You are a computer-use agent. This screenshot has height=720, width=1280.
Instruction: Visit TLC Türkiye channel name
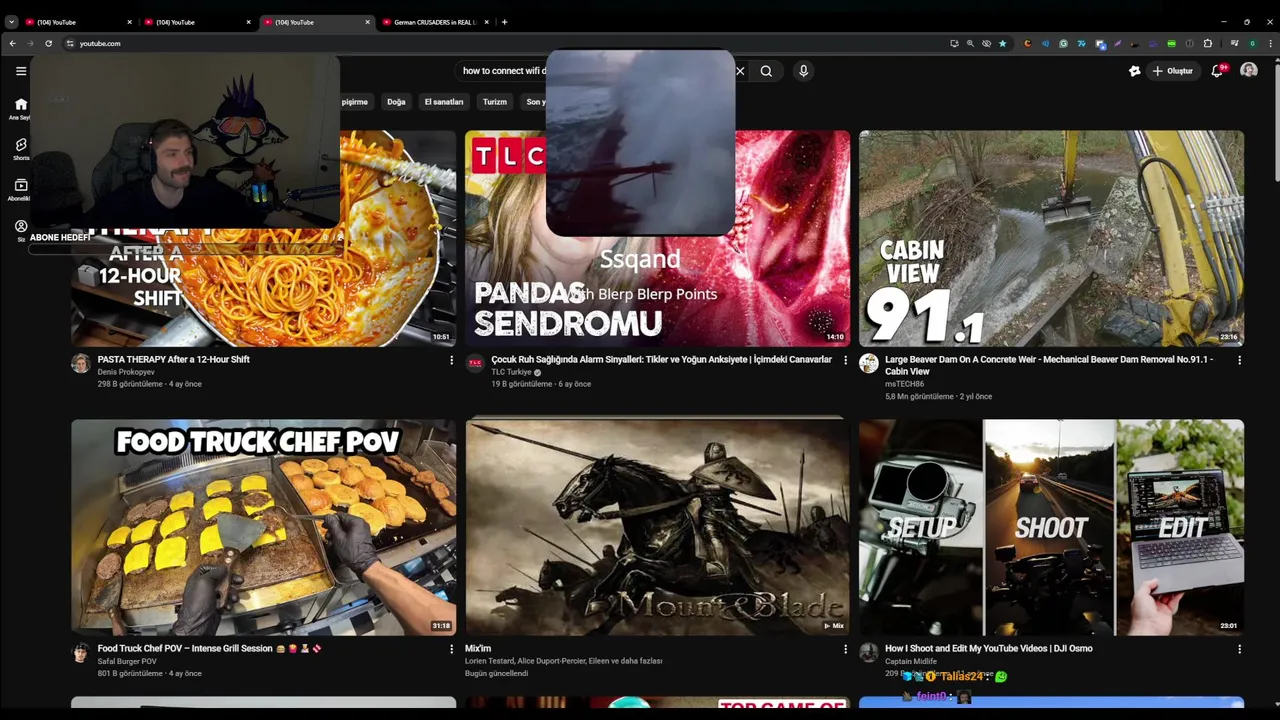[511, 372]
